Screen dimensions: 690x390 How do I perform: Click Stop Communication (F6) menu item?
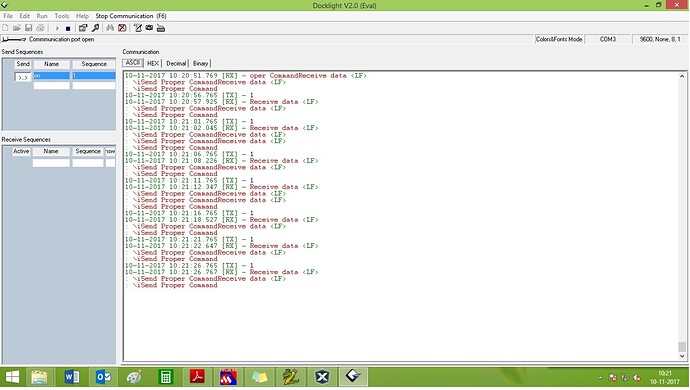click(x=131, y=16)
